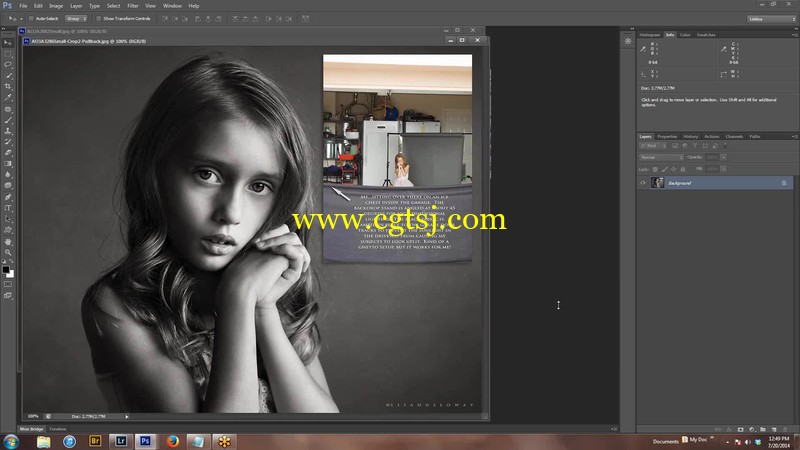Select the Move tool in the toolbox
The width and height of the screenshot is (800, 450).
coord(8,43)
